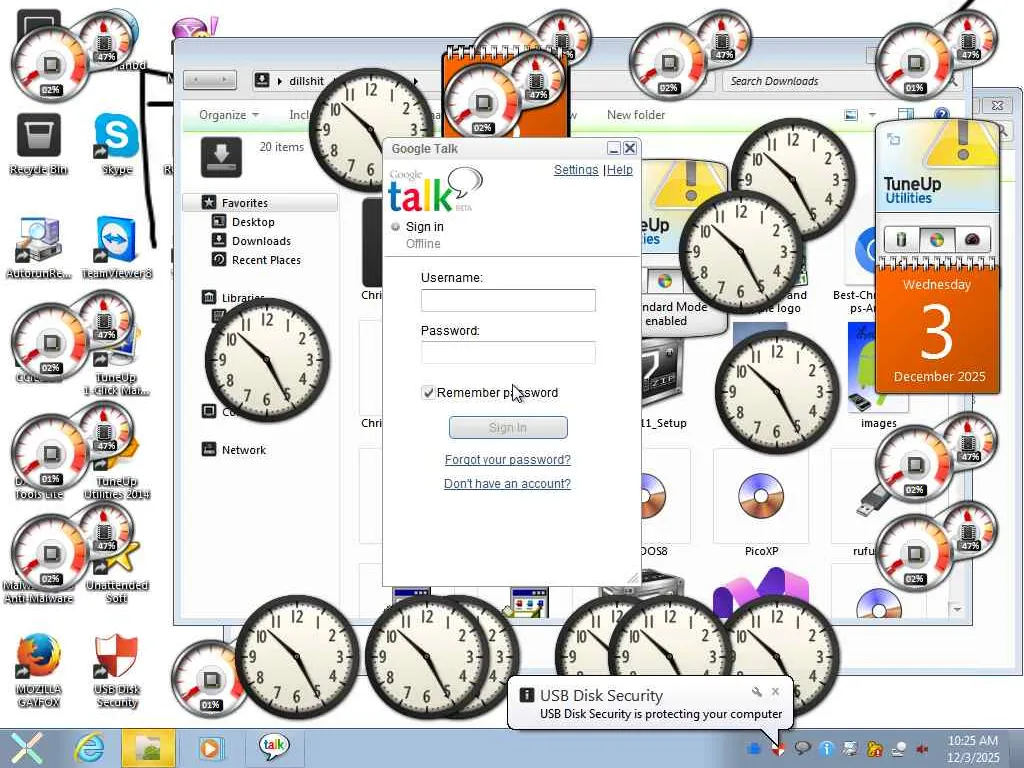This screenshot has width=1024, height=768.
Task: Click Don't have an account link
Action: 507,484
